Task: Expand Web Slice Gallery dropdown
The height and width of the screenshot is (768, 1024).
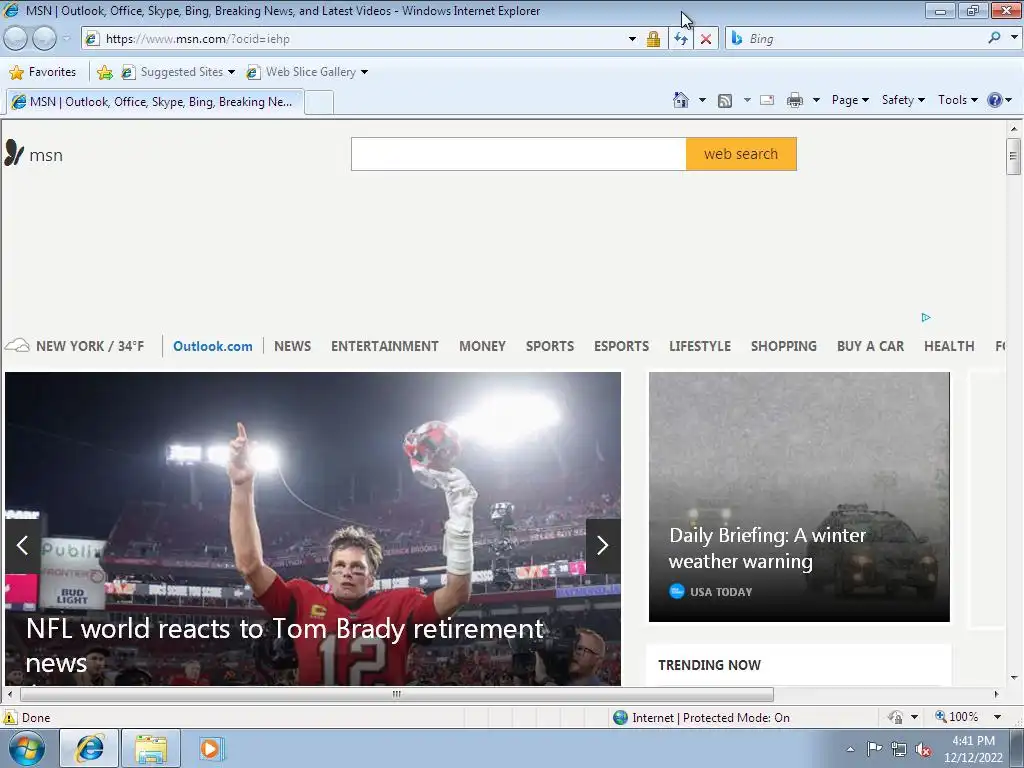Action: pos(364,72)
